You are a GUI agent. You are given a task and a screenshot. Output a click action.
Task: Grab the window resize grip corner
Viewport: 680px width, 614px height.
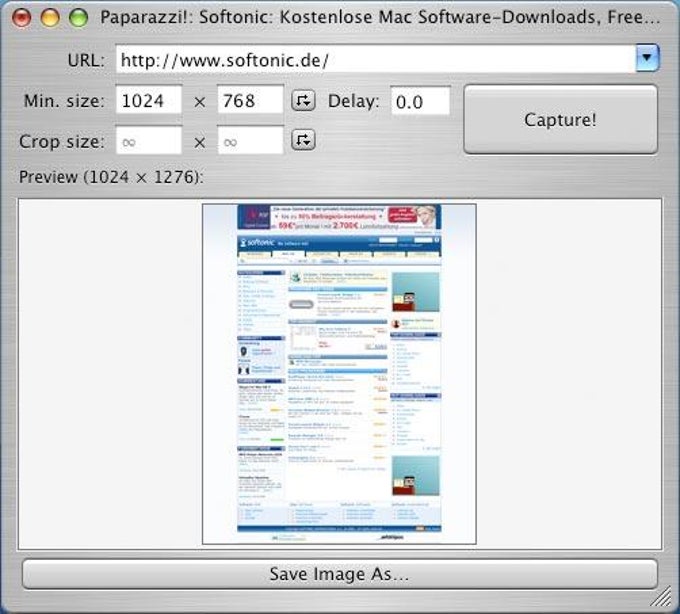point(662,598)
